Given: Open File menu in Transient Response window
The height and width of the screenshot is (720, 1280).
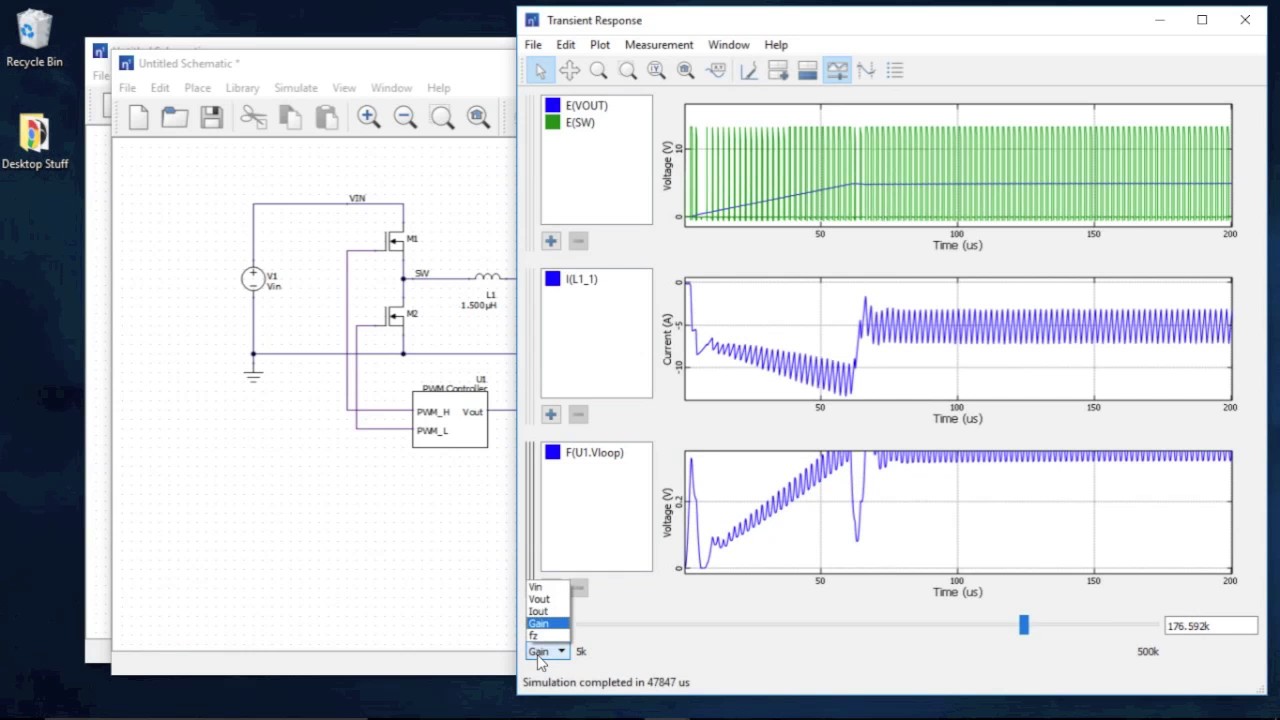Looking at the screenshot, I should tap(533, 45).
